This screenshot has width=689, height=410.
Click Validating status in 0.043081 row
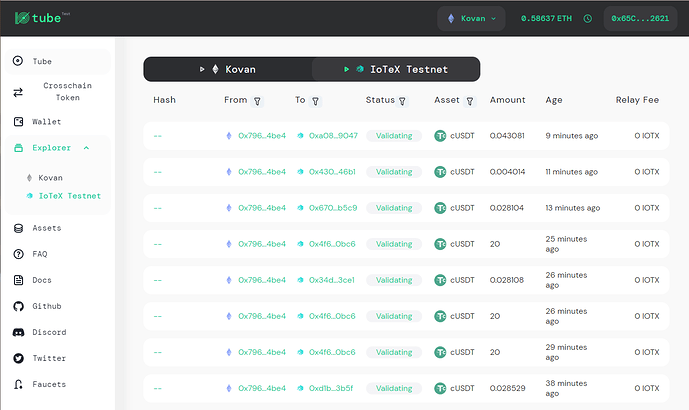click(x=394, y=136)
